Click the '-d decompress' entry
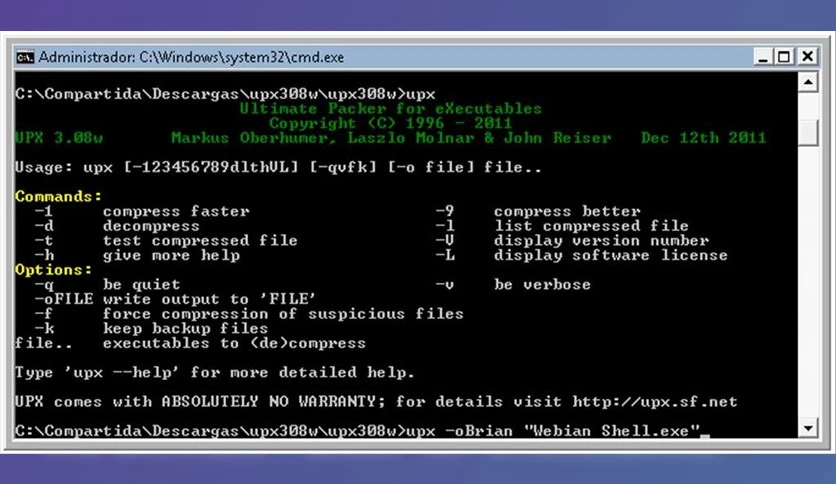Image resolution: width=836 pixels, height=484 pixels. (x=117, y=226)
